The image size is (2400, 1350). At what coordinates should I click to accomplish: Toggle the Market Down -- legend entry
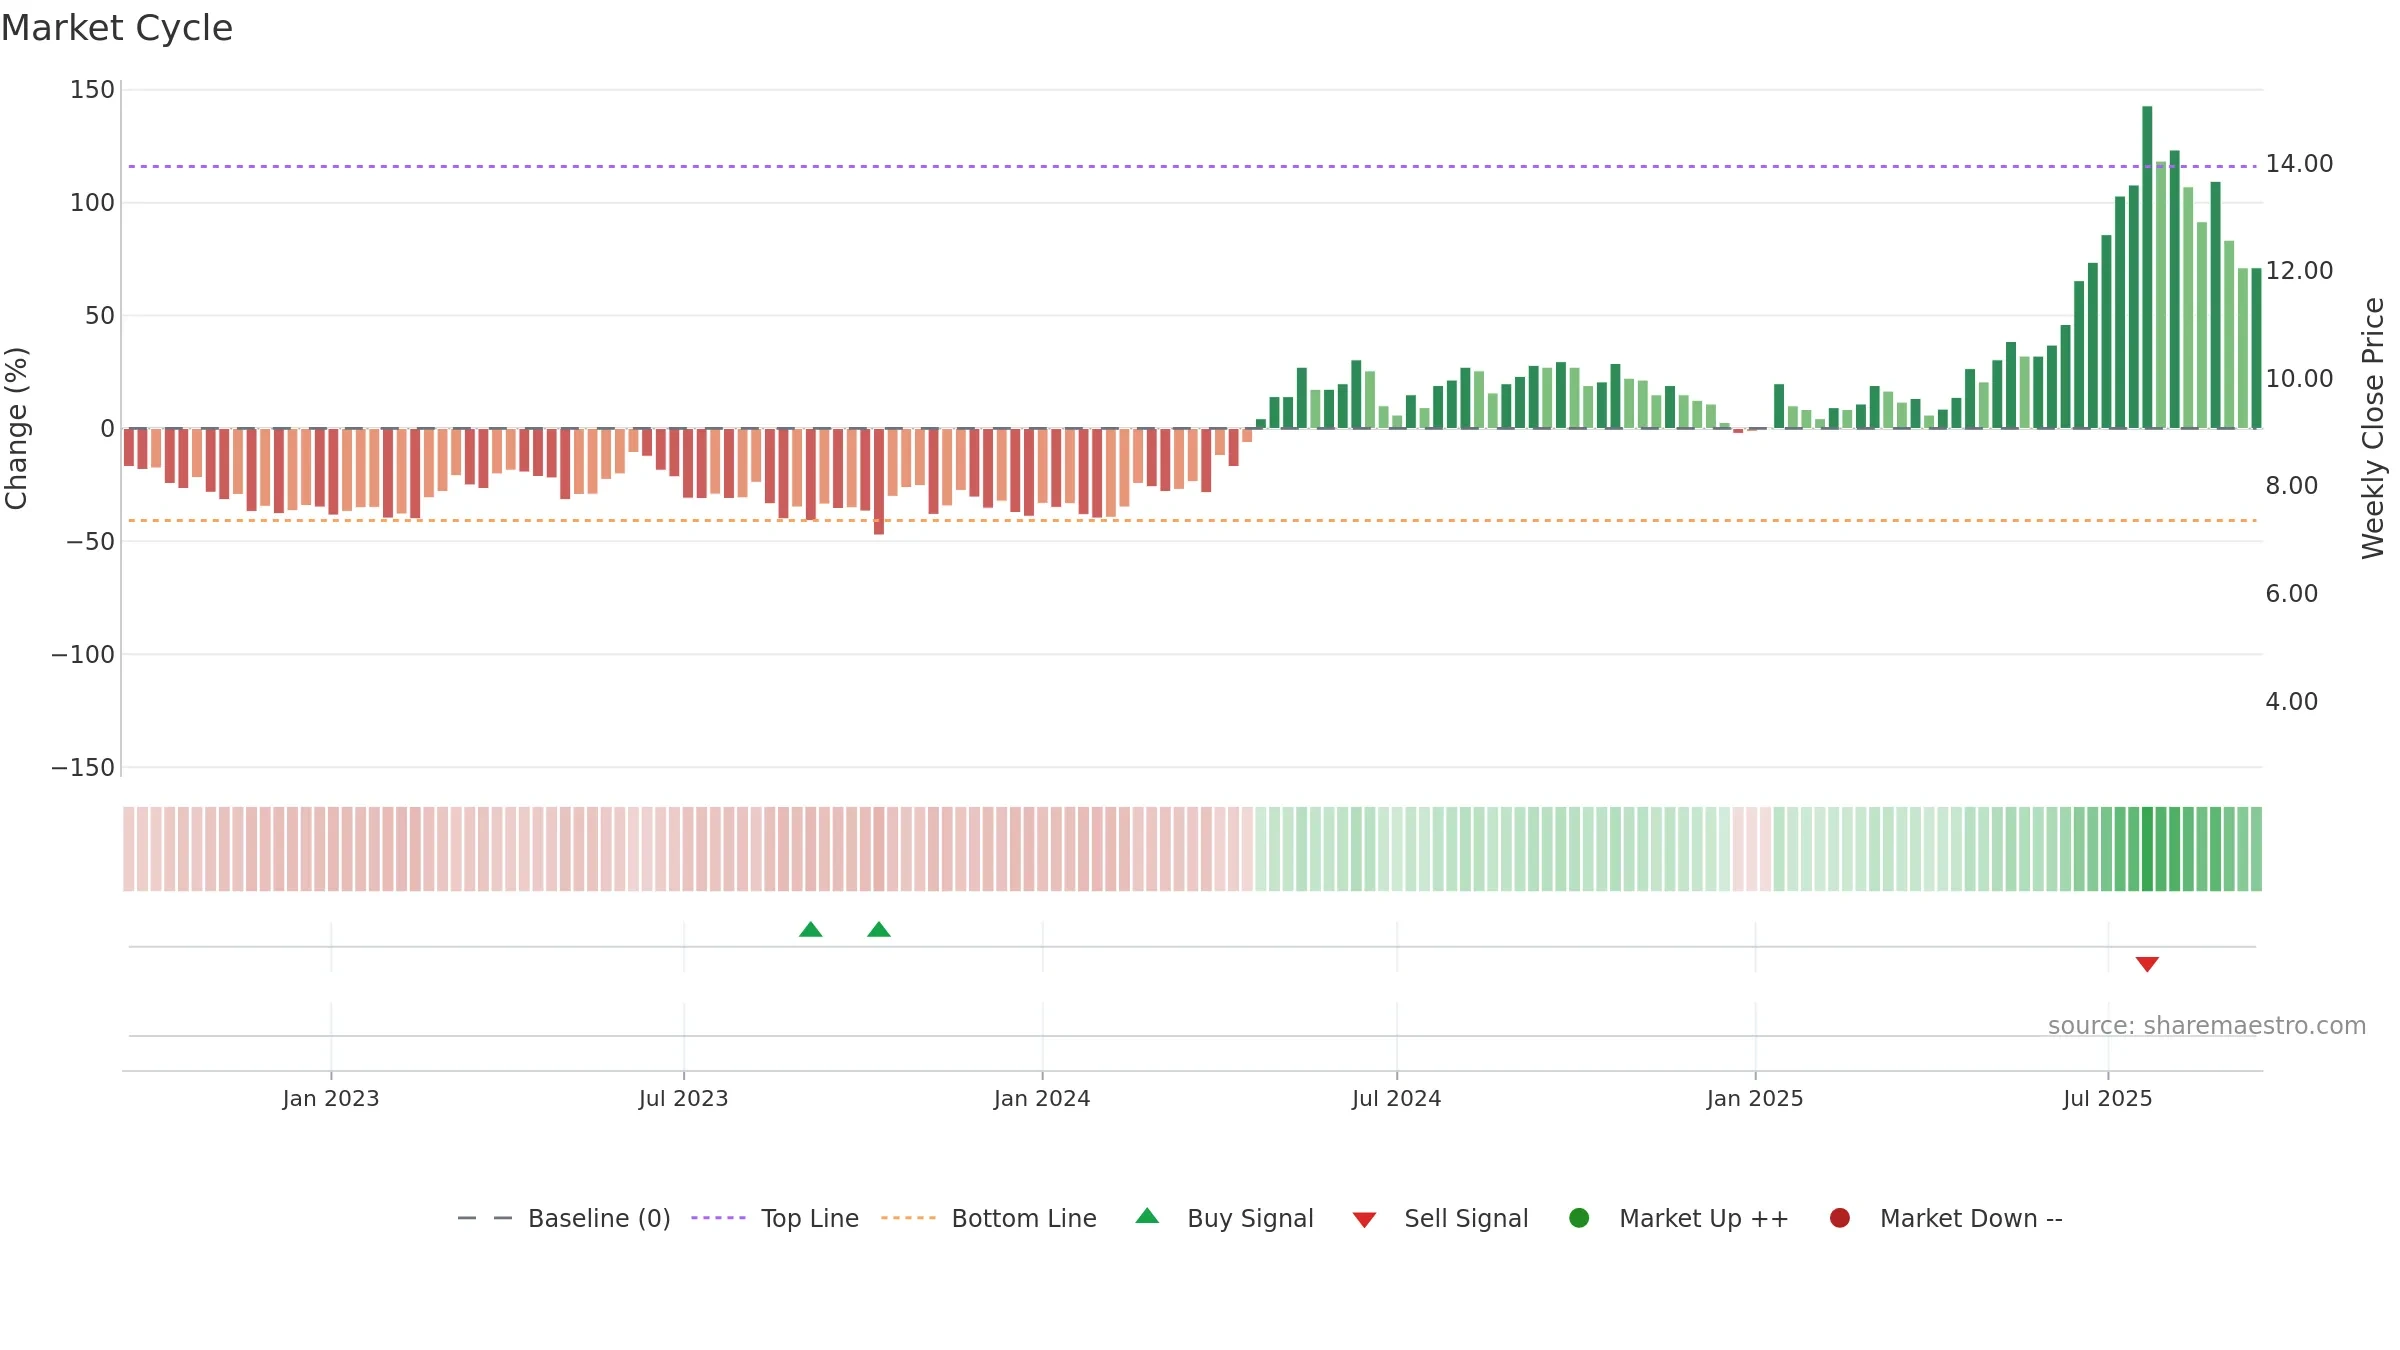click(x=1946, y=1218)
